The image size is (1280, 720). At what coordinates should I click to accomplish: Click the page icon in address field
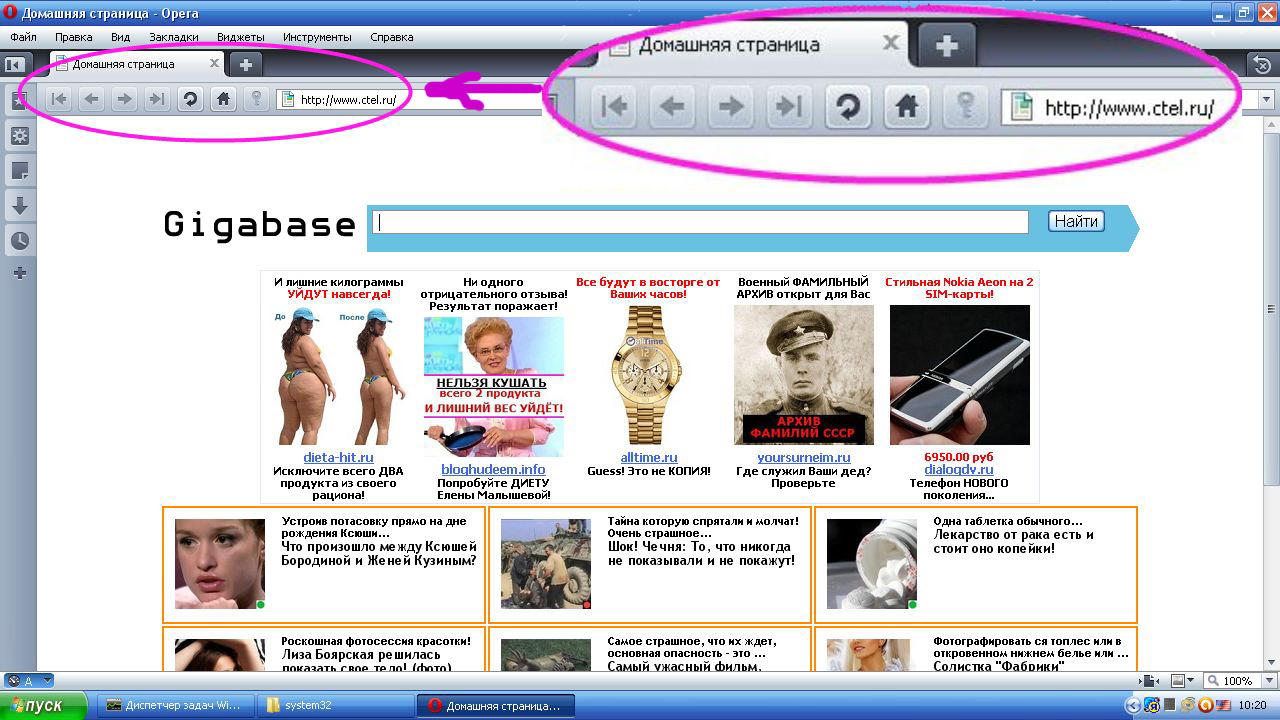288,99
